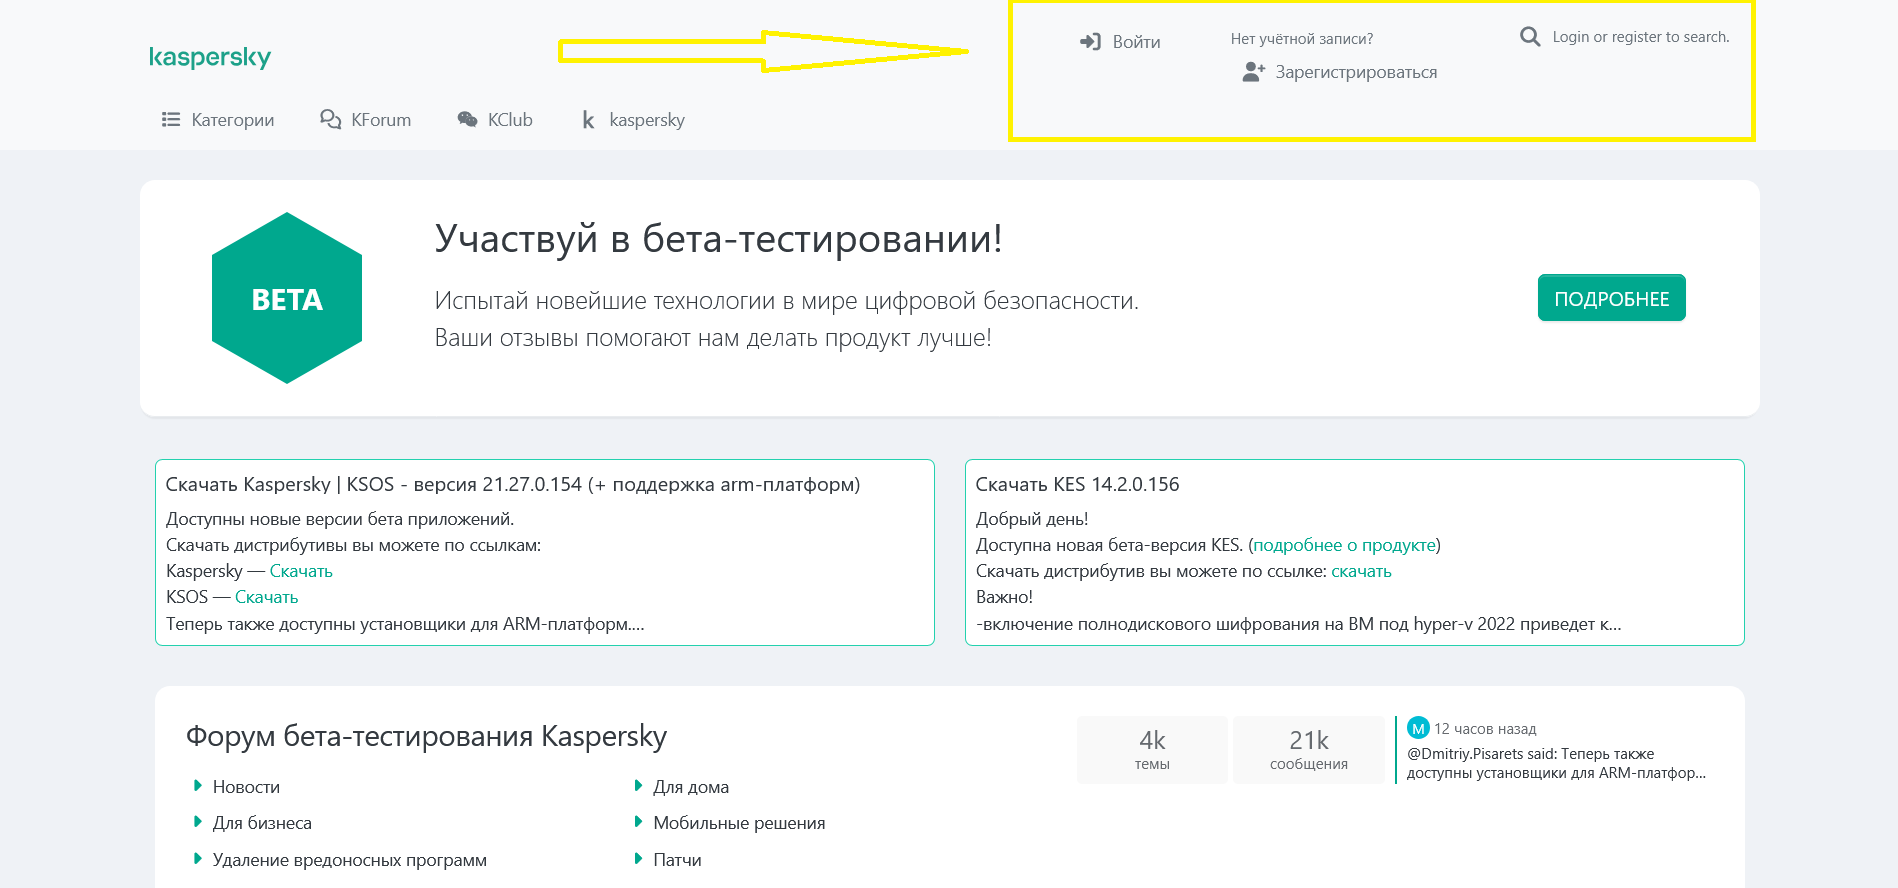Open the Патчи subforum

coord(677,860)
